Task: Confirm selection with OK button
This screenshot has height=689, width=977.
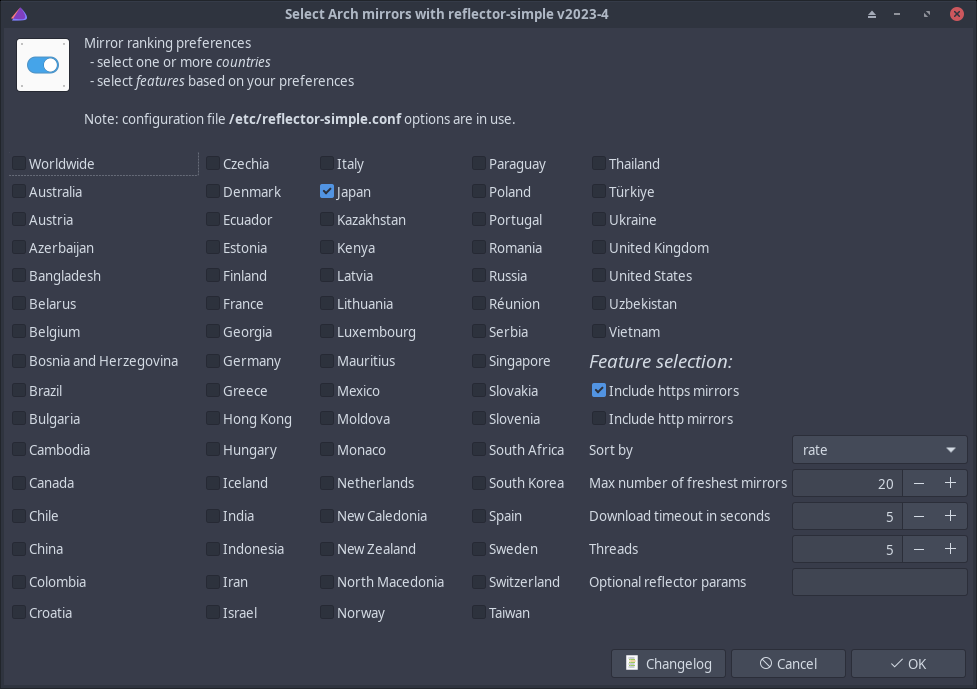Action: click(908, 663)
